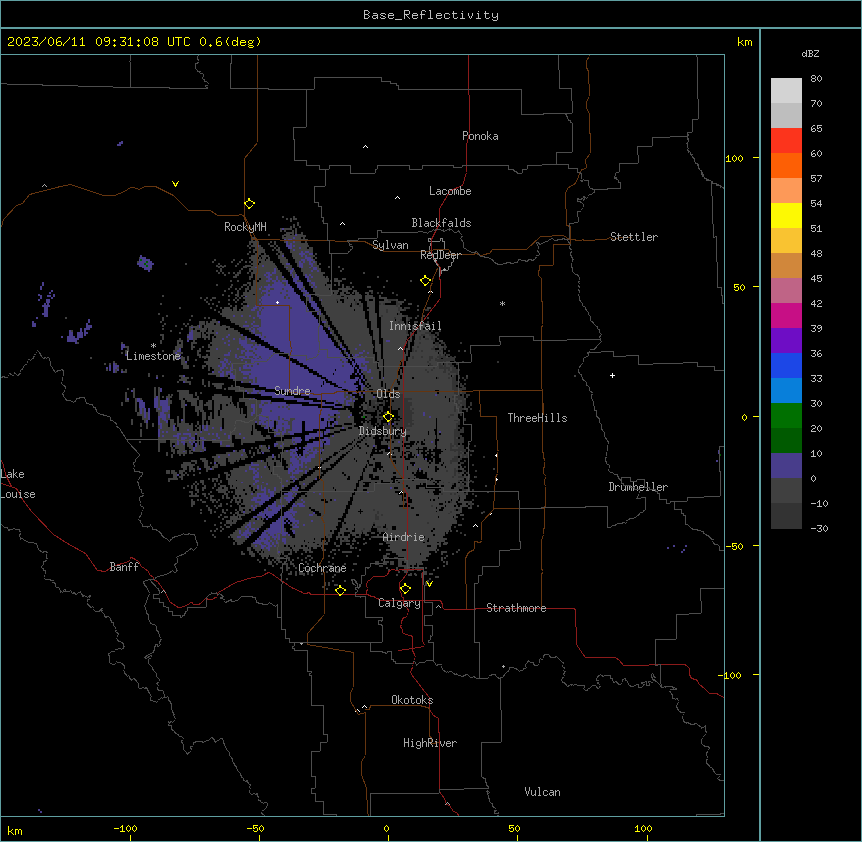This screenshot has height=842, width=862.
Task: Select the yellow diamond marker above Calgary label
Action: tap(405, 589)
